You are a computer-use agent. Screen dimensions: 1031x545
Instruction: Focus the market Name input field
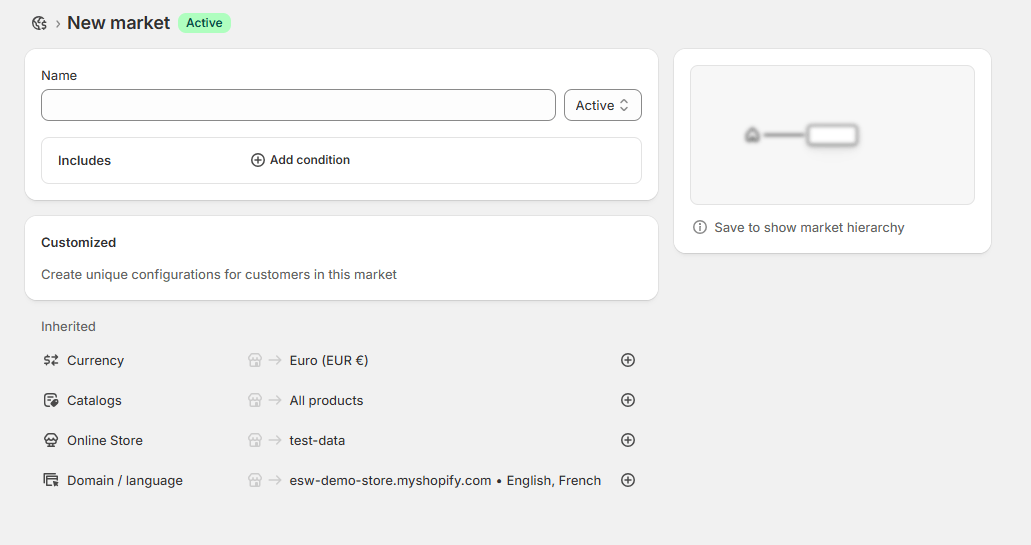[299, 105]
